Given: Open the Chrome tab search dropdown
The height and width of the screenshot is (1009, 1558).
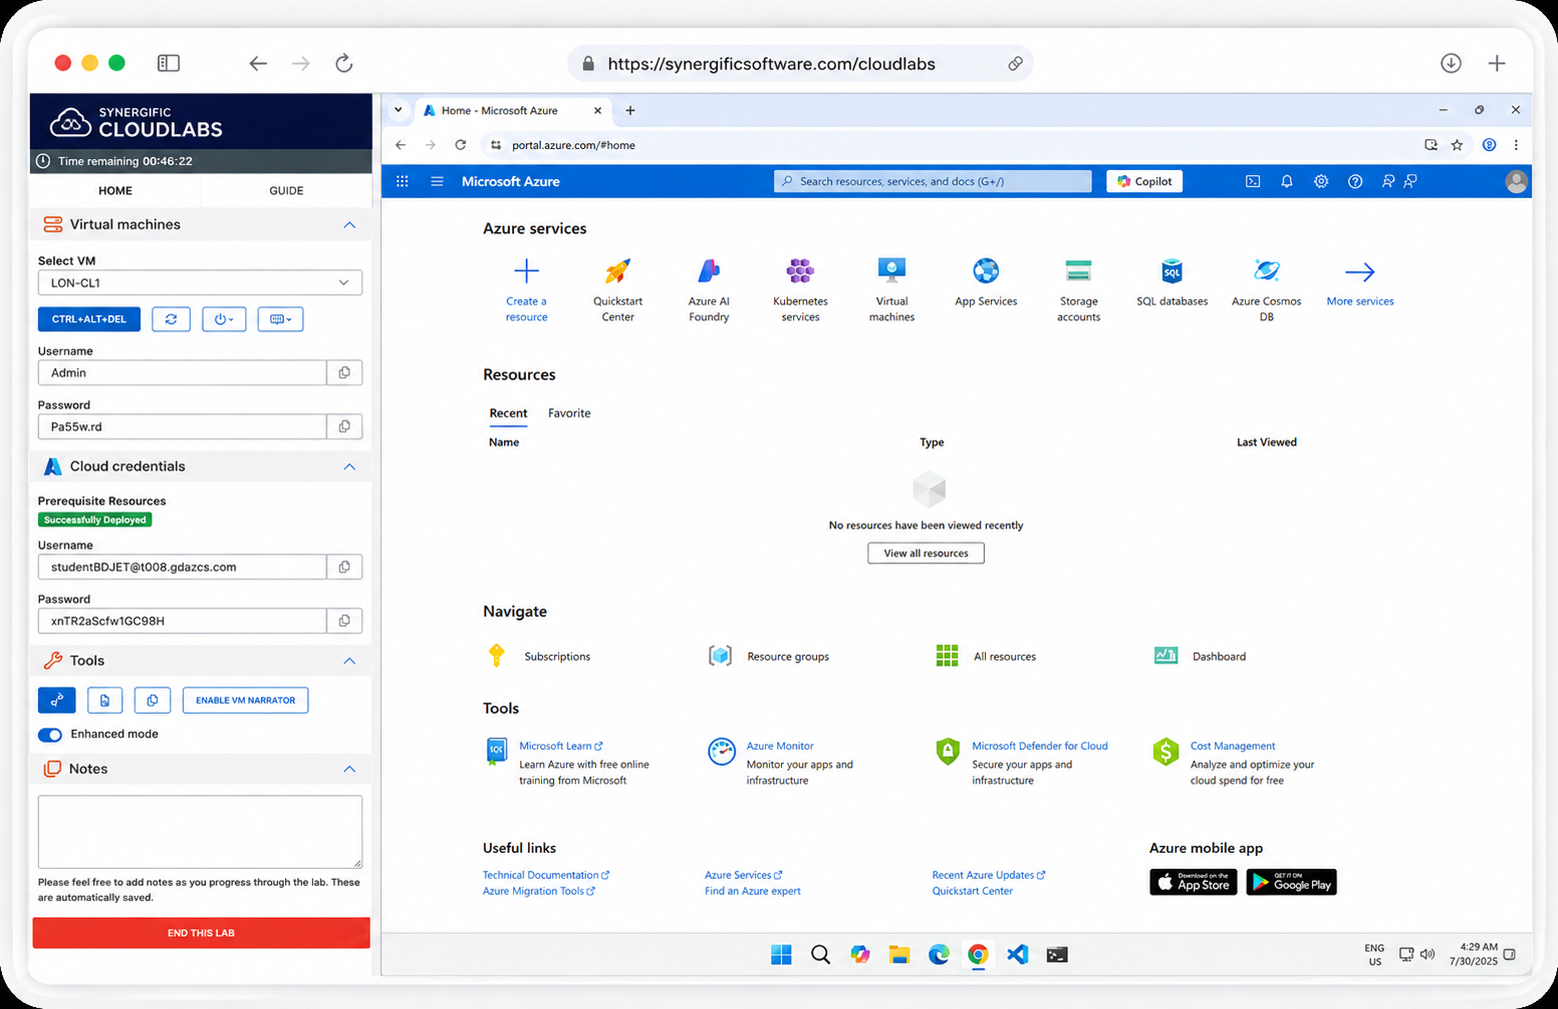Looking at the screenshot, I should click(x=398, y=110).
